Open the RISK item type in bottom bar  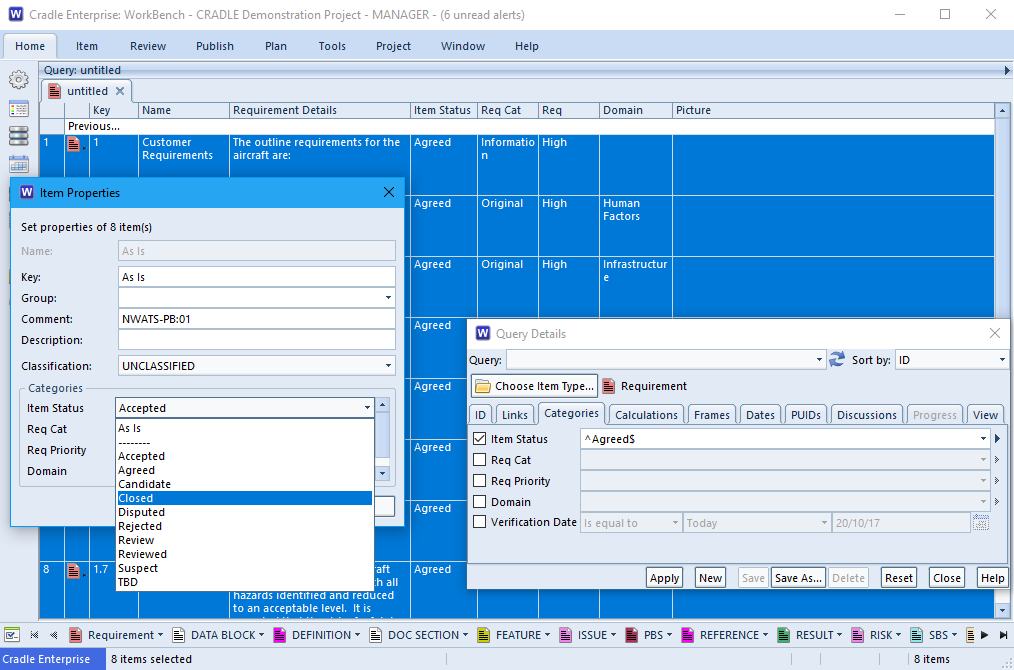pos(876,635)
